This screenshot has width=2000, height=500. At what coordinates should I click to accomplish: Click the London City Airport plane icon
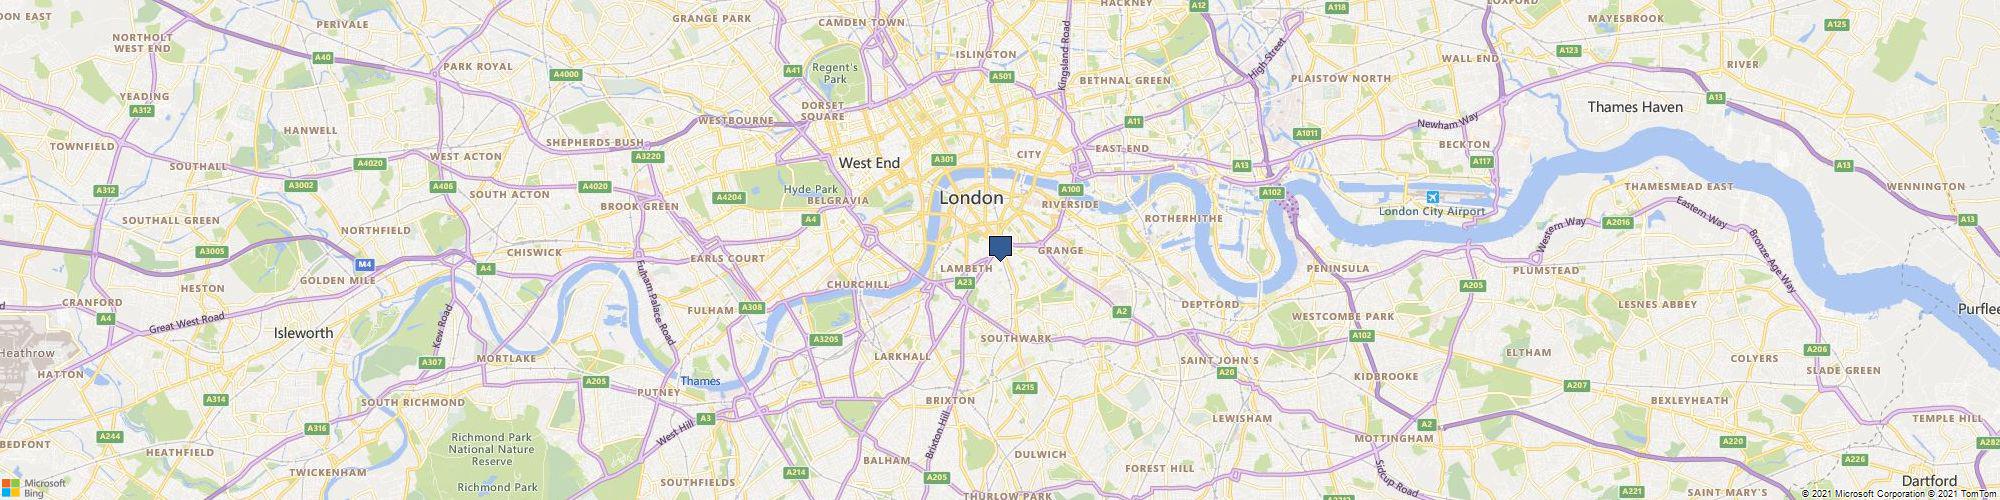click(x=1431, y=197)
